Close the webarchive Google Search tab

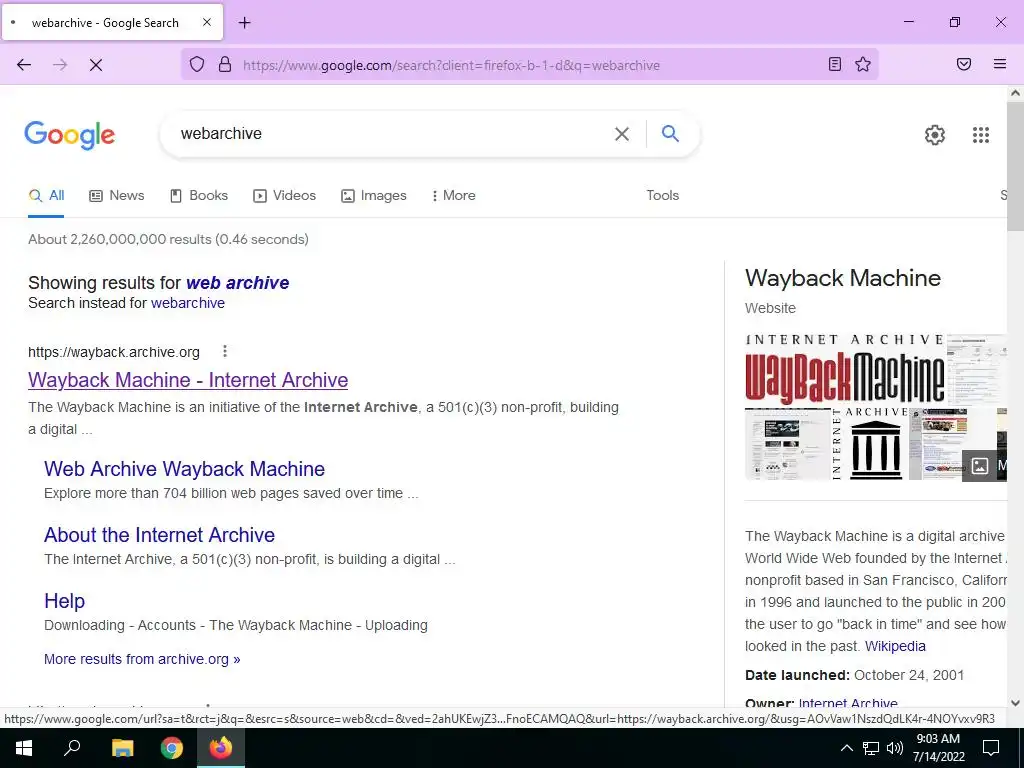[207, 22]
